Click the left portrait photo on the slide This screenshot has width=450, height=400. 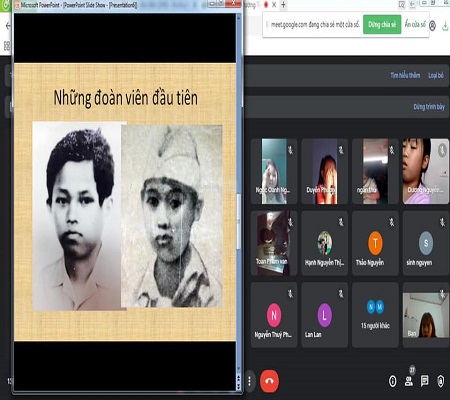(77, 216)
